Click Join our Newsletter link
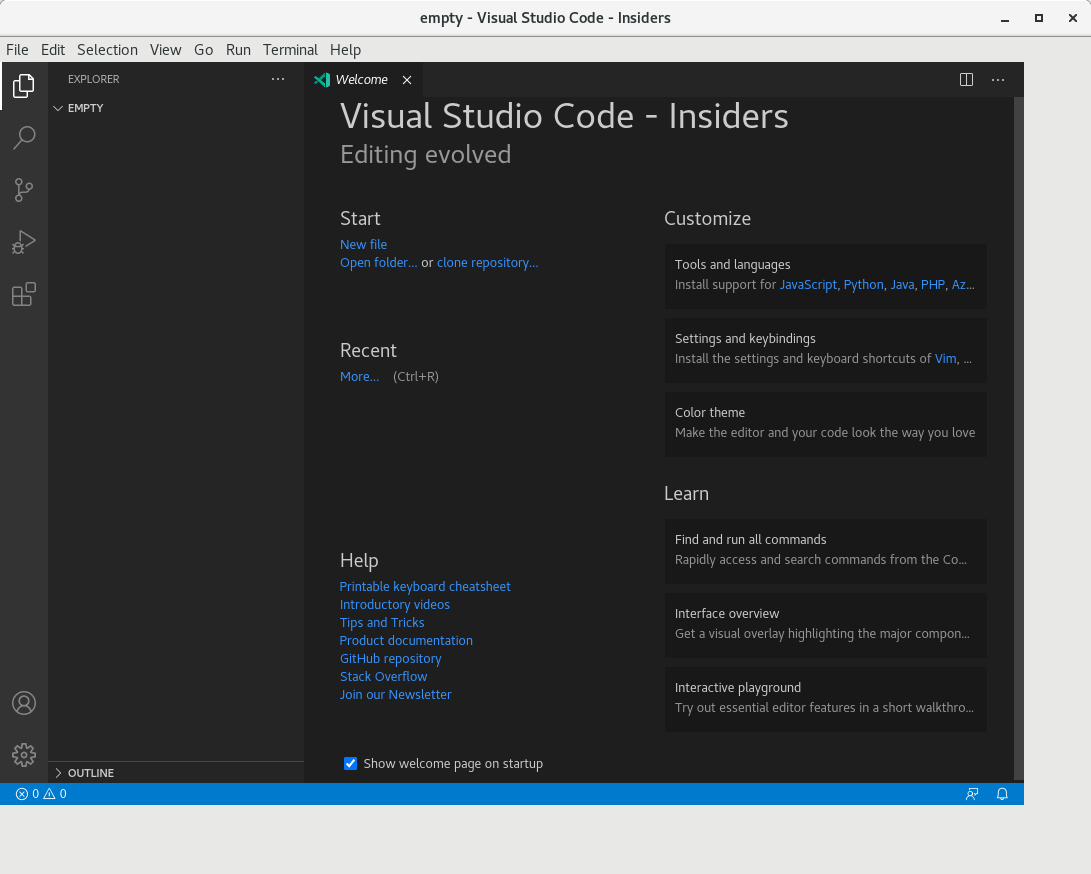The width and height of the screenshot is (1091, 874). click(395, 694)
